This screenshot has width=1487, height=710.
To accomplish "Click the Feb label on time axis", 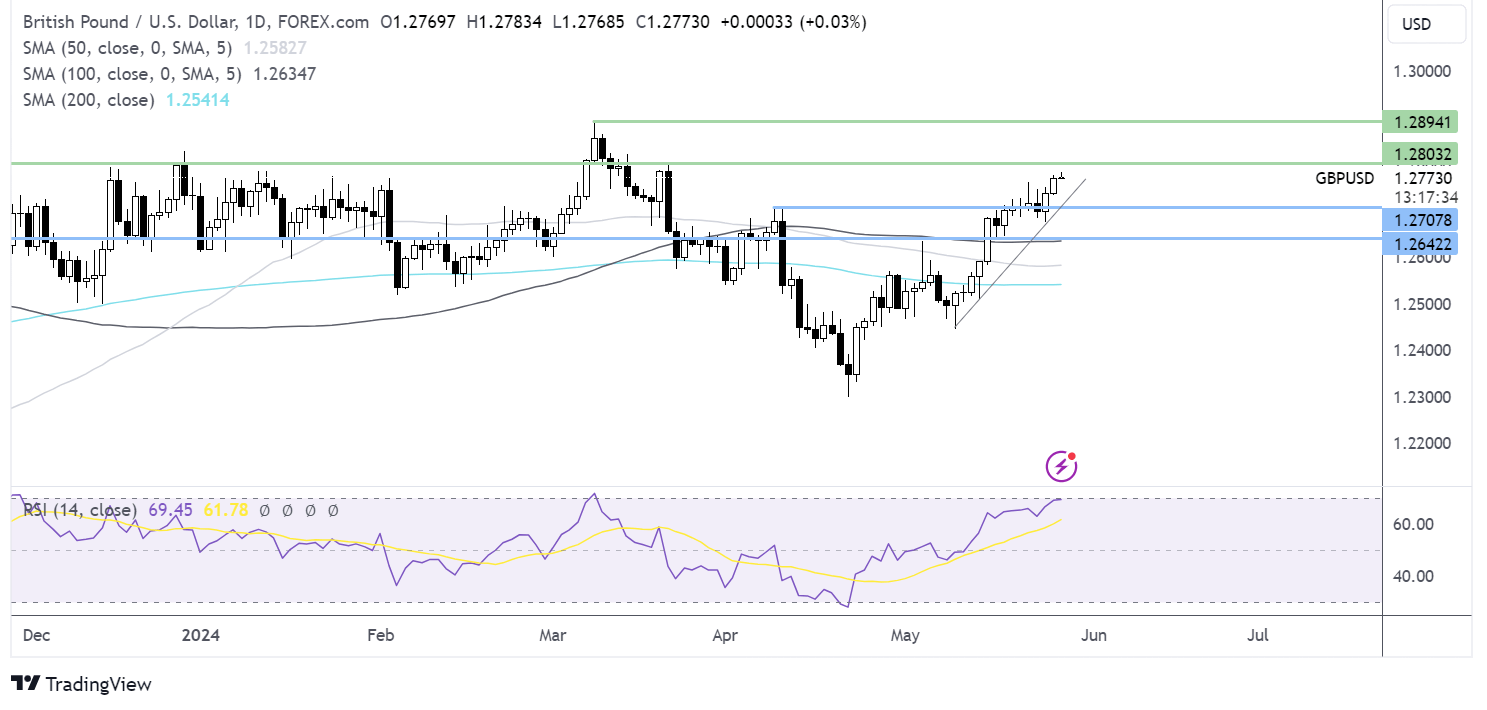I will tap(382, 635).
